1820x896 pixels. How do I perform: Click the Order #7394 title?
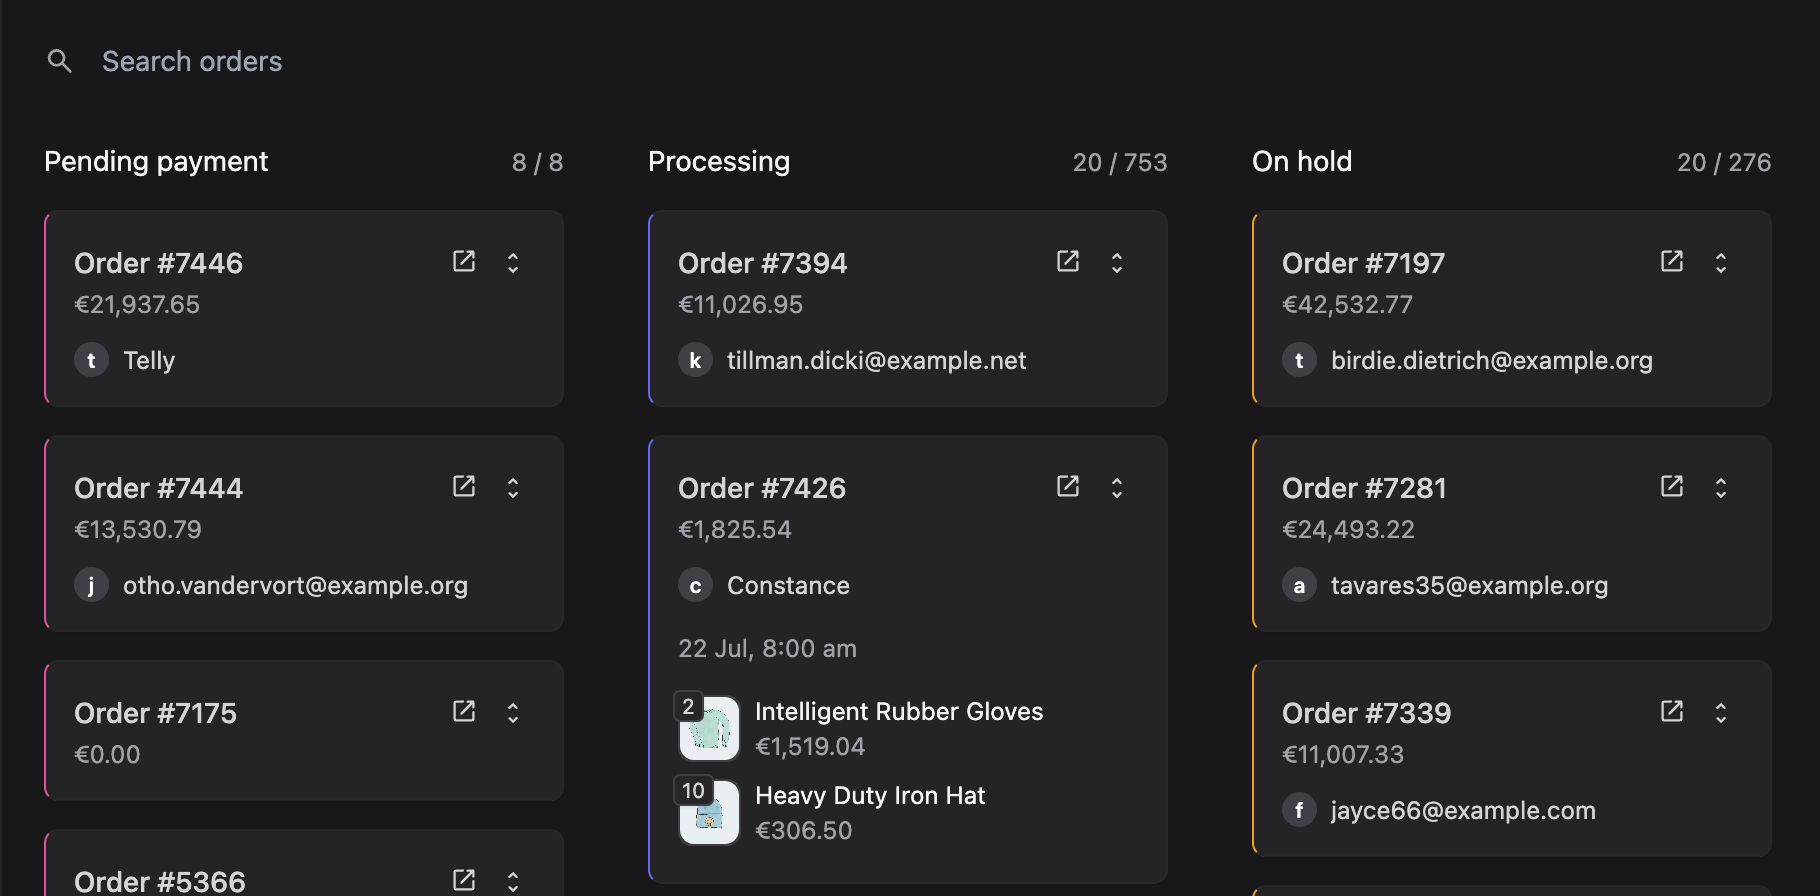pos(763,263)
